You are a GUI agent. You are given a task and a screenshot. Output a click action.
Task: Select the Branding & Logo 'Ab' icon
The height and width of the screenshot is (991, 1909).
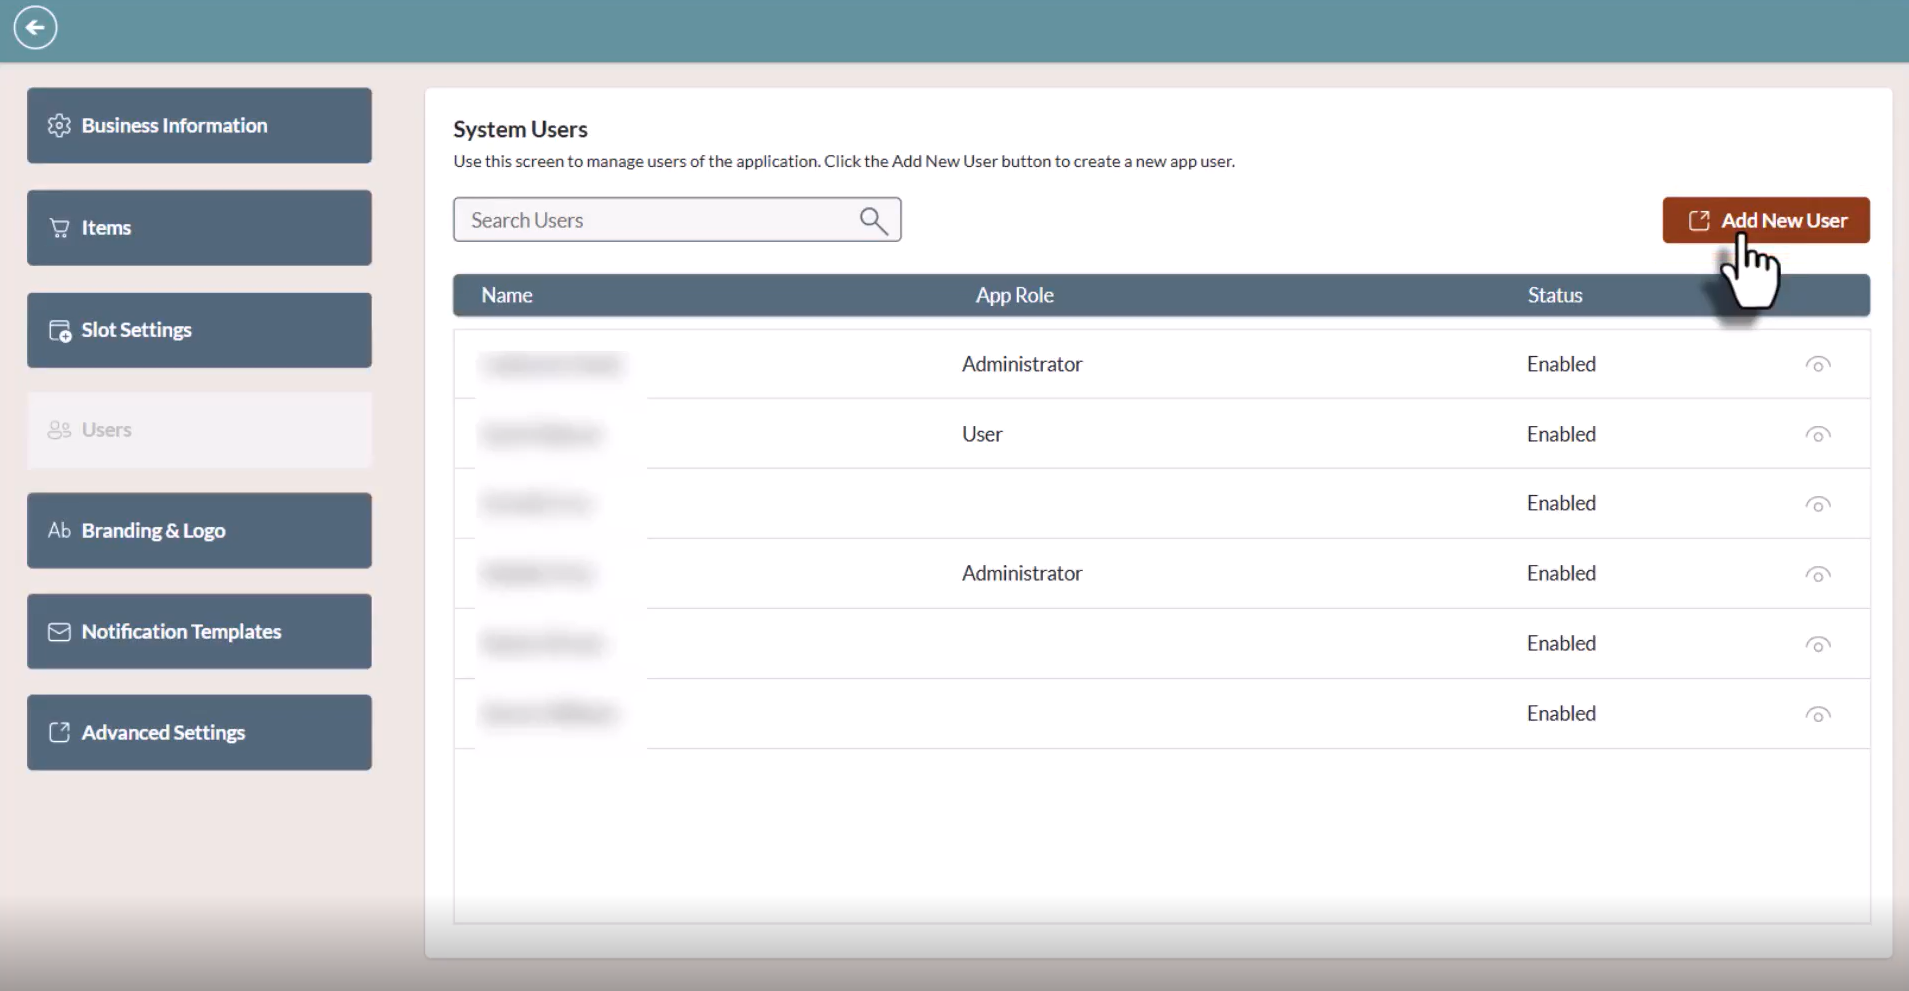pyautogui.click(x=58, y=530)
